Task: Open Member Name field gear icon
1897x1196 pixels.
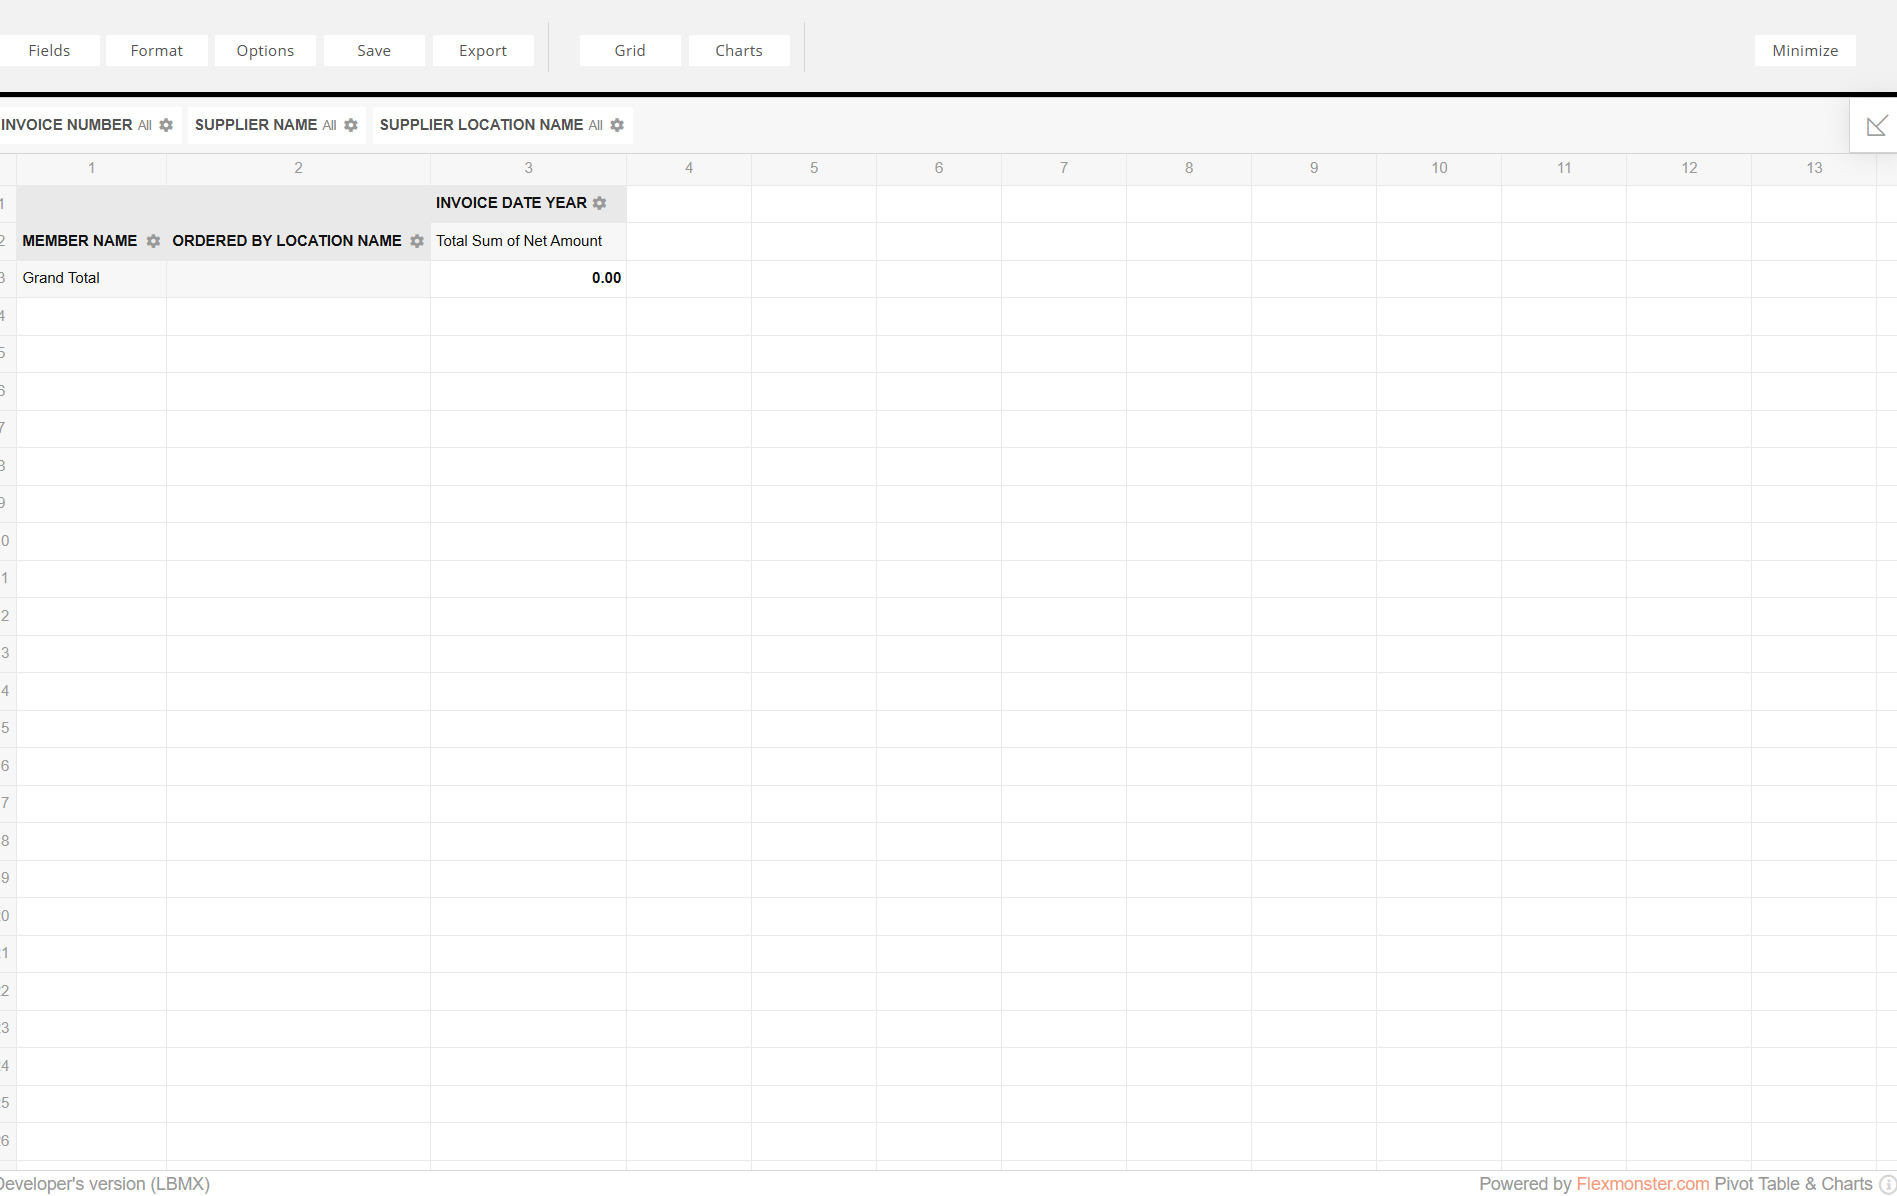Action: [153, 241]
